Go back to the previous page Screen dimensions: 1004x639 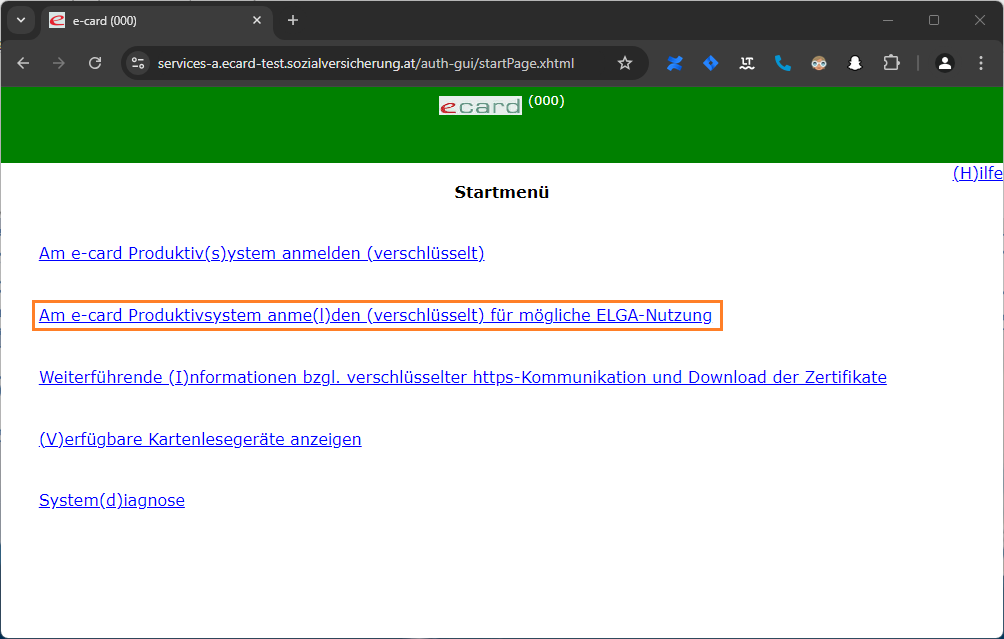[x=23, y=63]
